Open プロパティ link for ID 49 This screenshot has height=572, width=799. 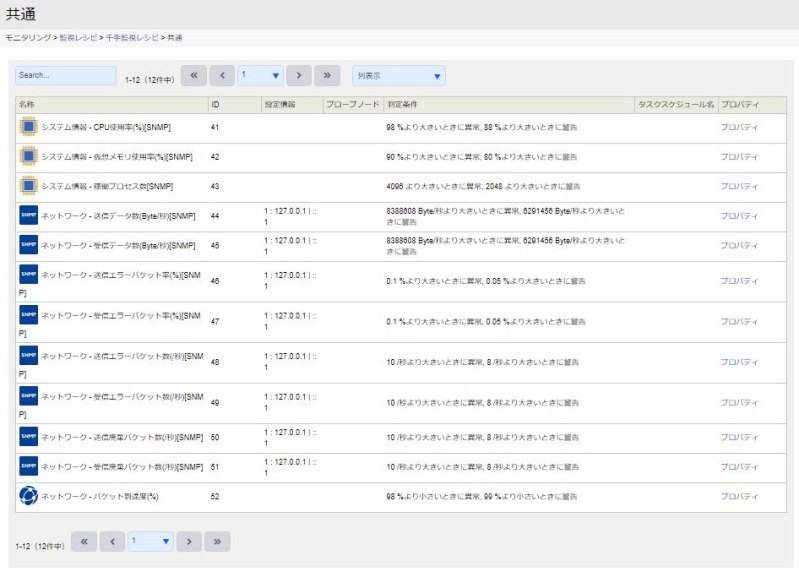click(x=739, y=402)
